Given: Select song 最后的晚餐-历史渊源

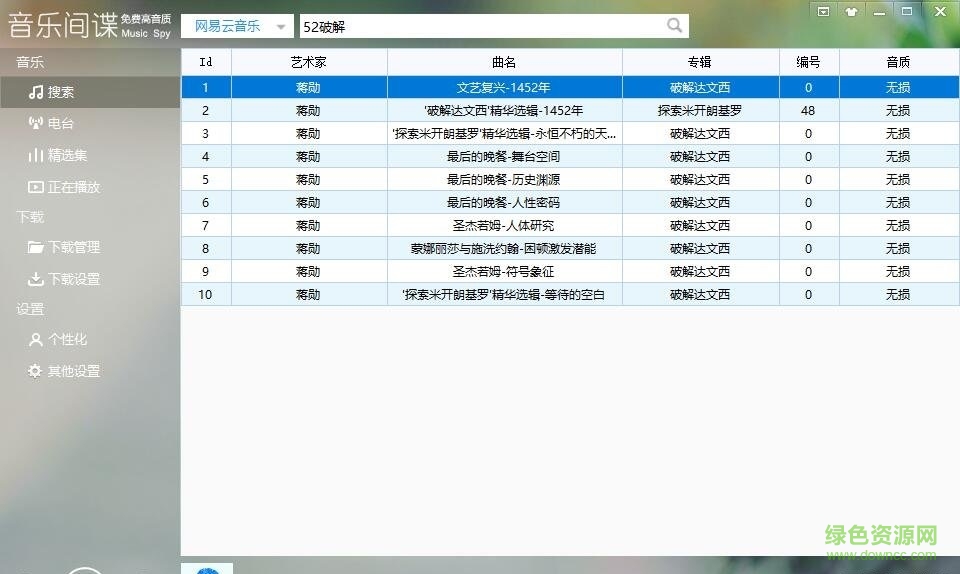Looking at the screenshot, I should [503, 180].
